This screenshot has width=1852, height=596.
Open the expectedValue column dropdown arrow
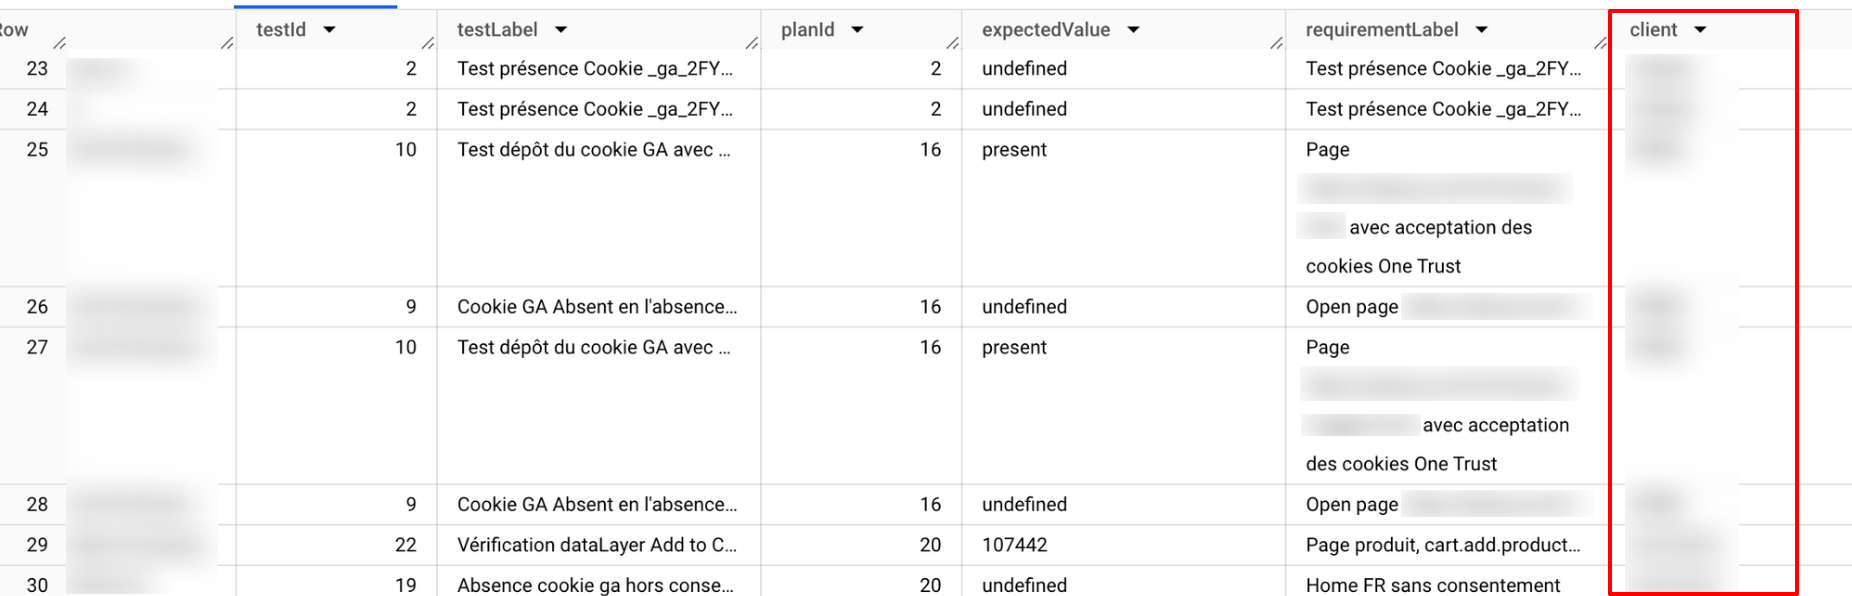1133,30
